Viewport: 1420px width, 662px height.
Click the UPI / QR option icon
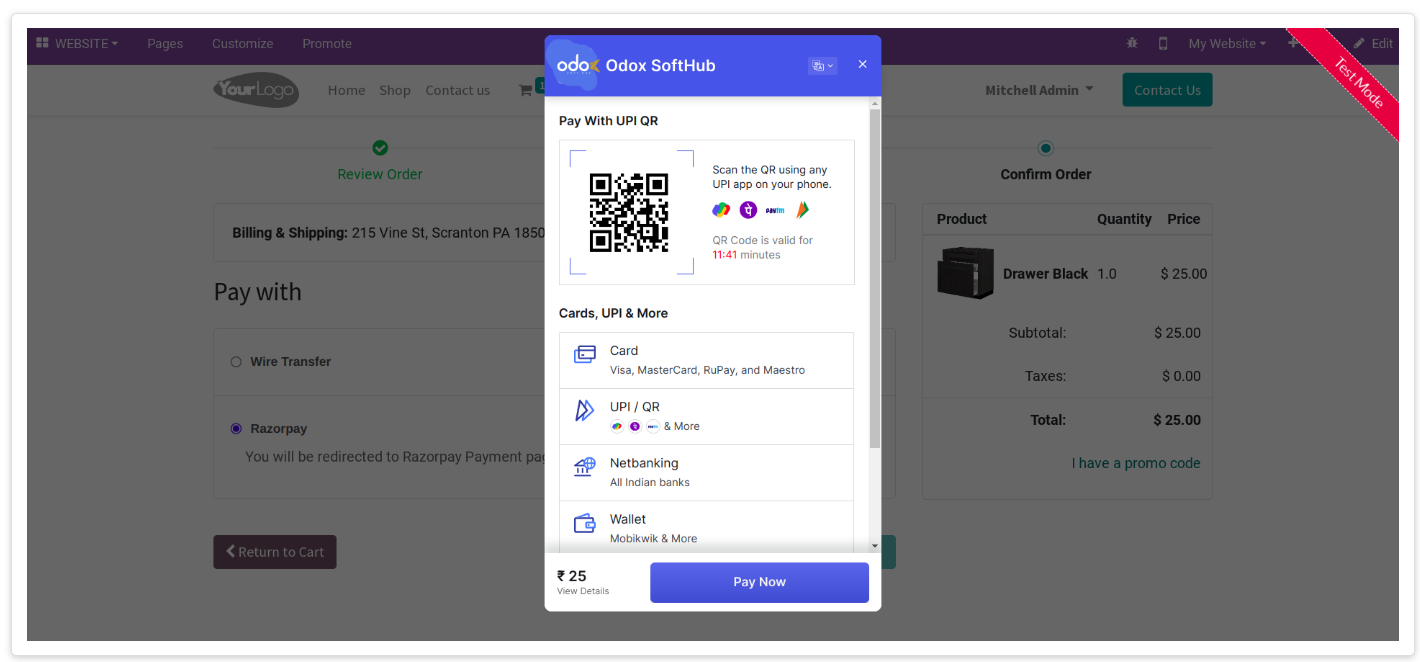tap(585, 410)
